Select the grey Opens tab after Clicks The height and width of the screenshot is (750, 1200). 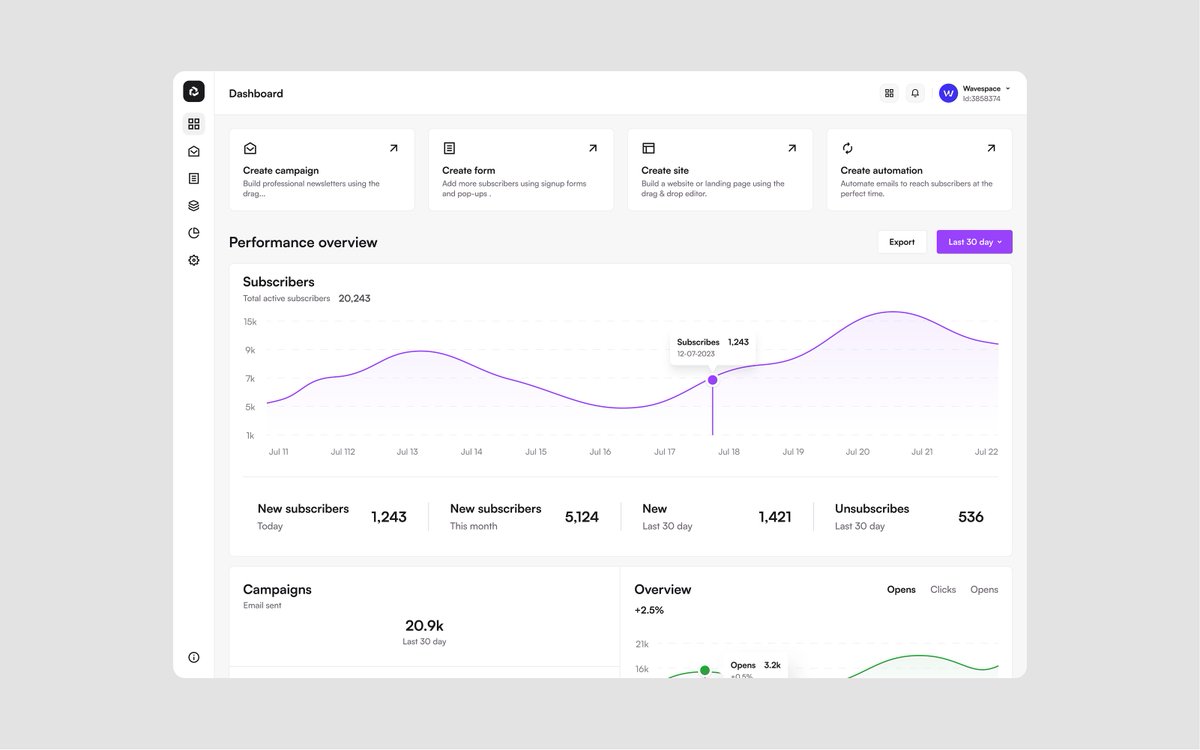[984, 590]
